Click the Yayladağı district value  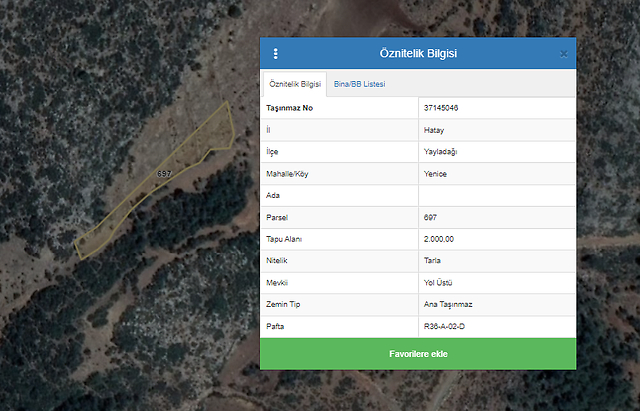pyautogui.click(x=441, y=152)
